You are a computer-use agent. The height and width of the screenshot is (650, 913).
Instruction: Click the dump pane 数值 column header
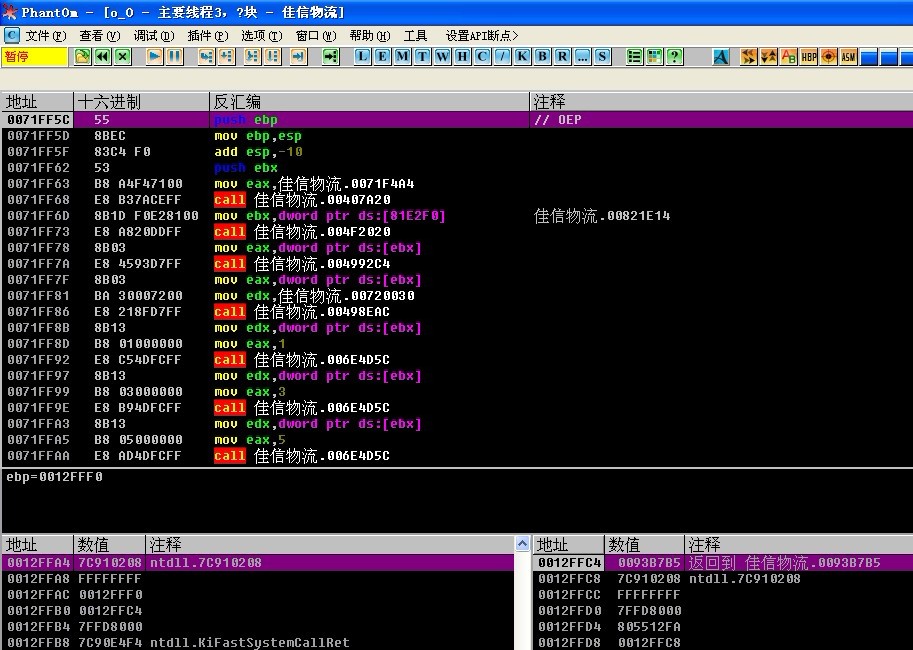[109, 545]
